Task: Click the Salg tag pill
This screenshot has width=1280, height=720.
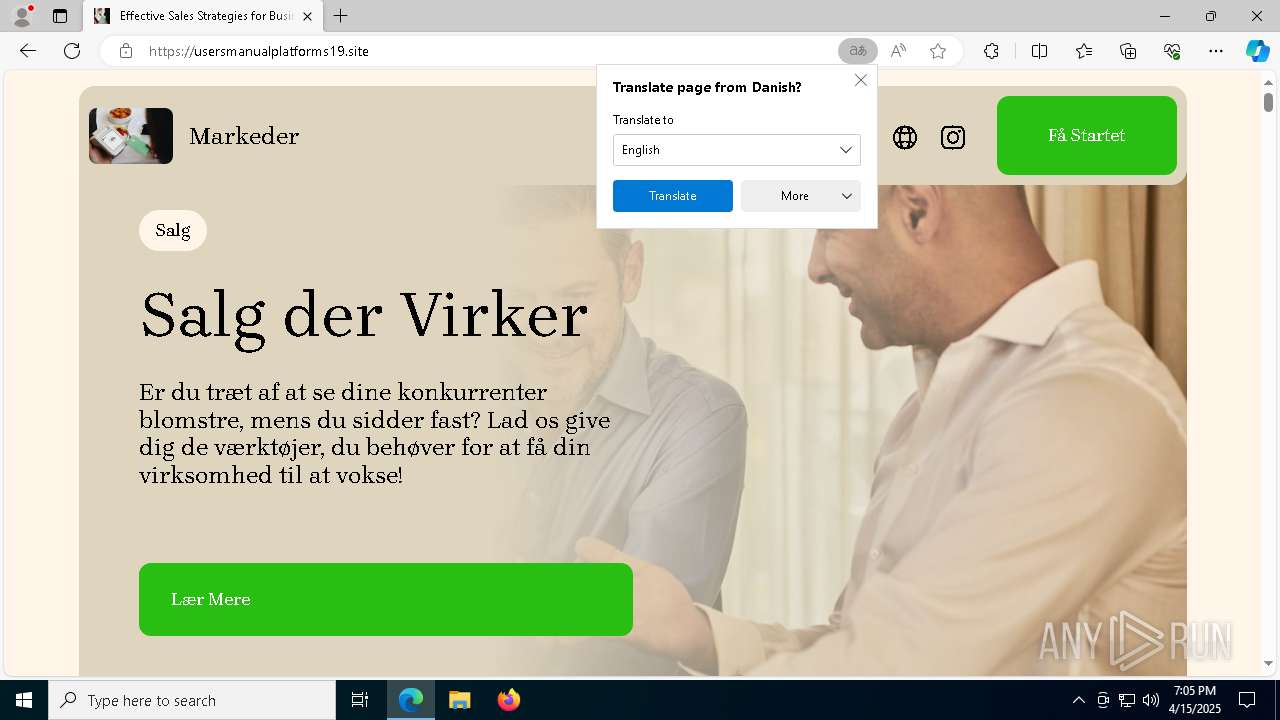Action: pyautogui.click(x=173, y=230)
